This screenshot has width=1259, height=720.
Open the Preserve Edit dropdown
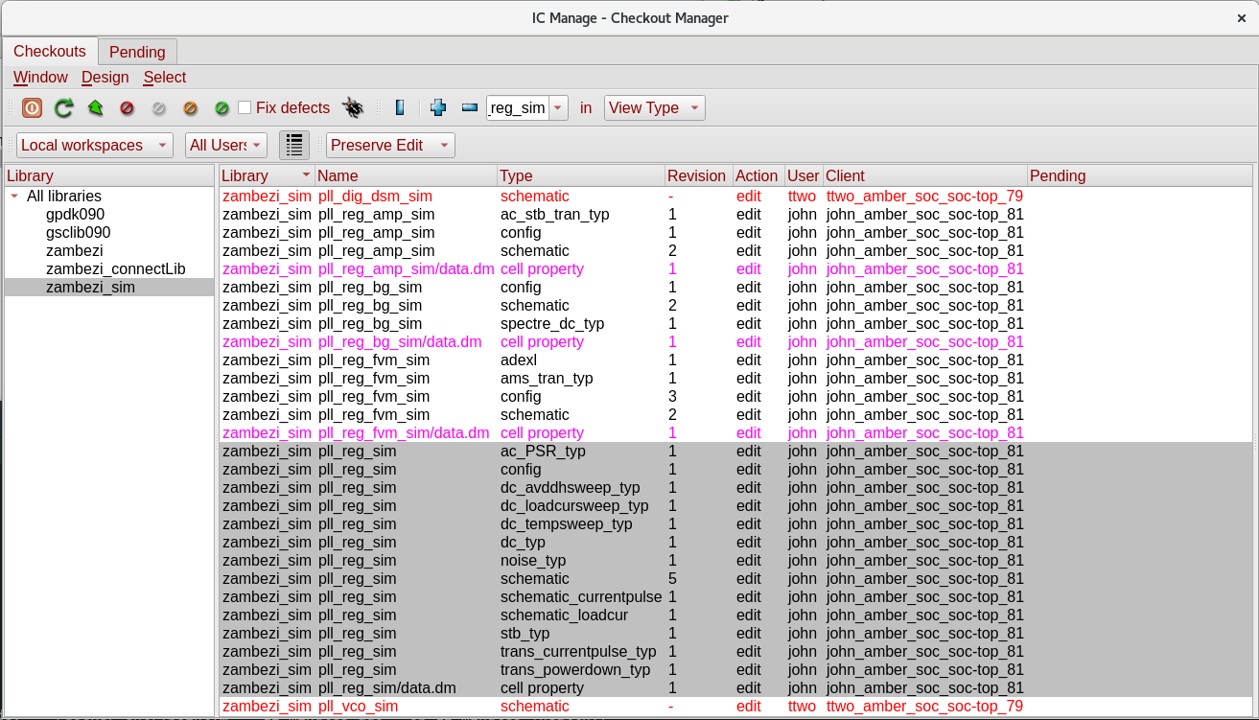tap(390, 145)
